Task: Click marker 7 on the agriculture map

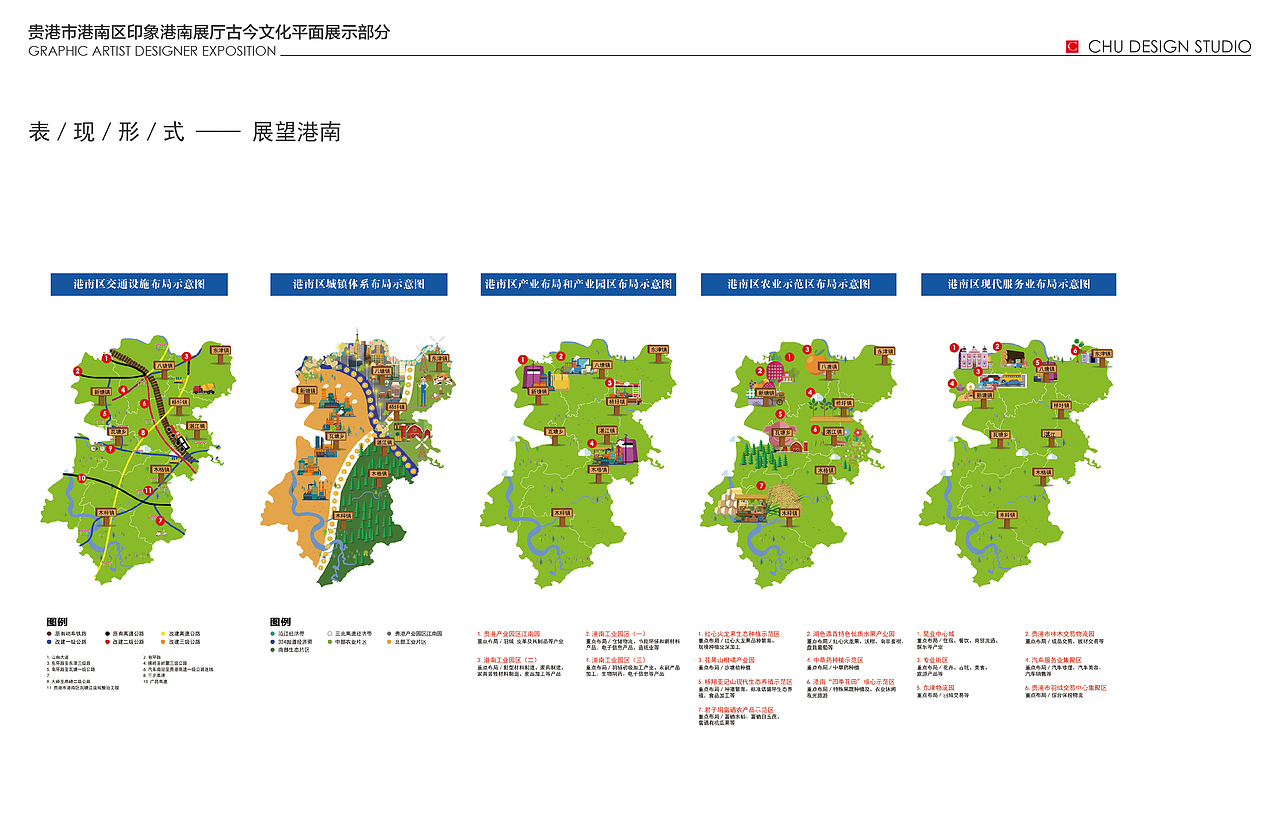Action: click(760, 485)
